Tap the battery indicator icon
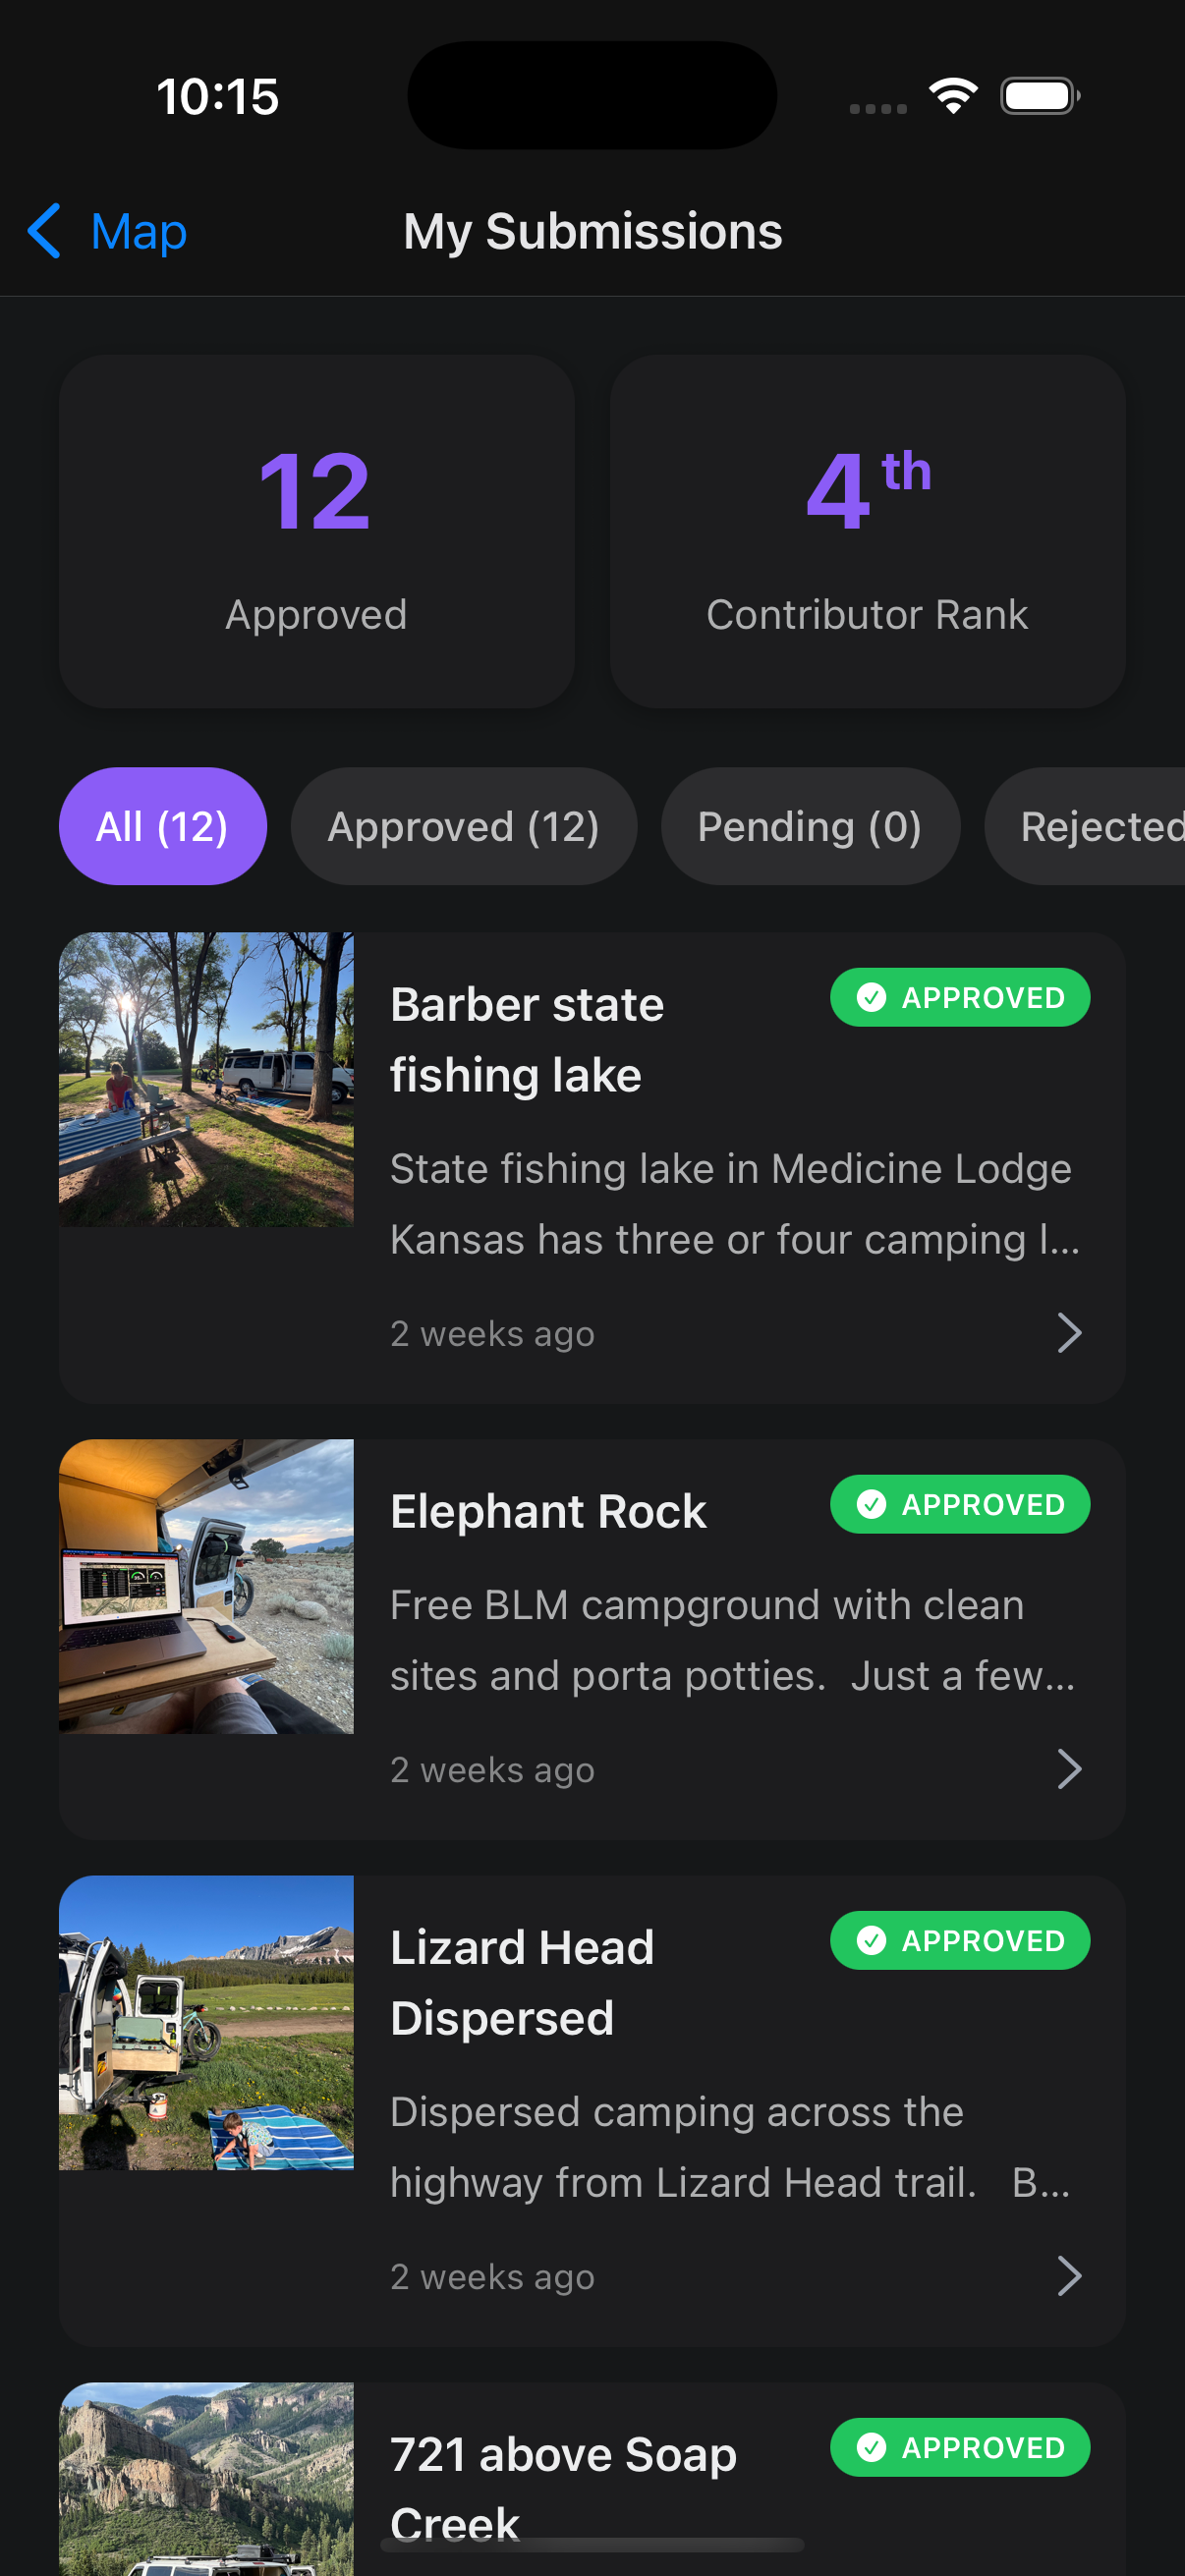1185x2576 pixels. pyautogui.click(x=1039, y=96)
